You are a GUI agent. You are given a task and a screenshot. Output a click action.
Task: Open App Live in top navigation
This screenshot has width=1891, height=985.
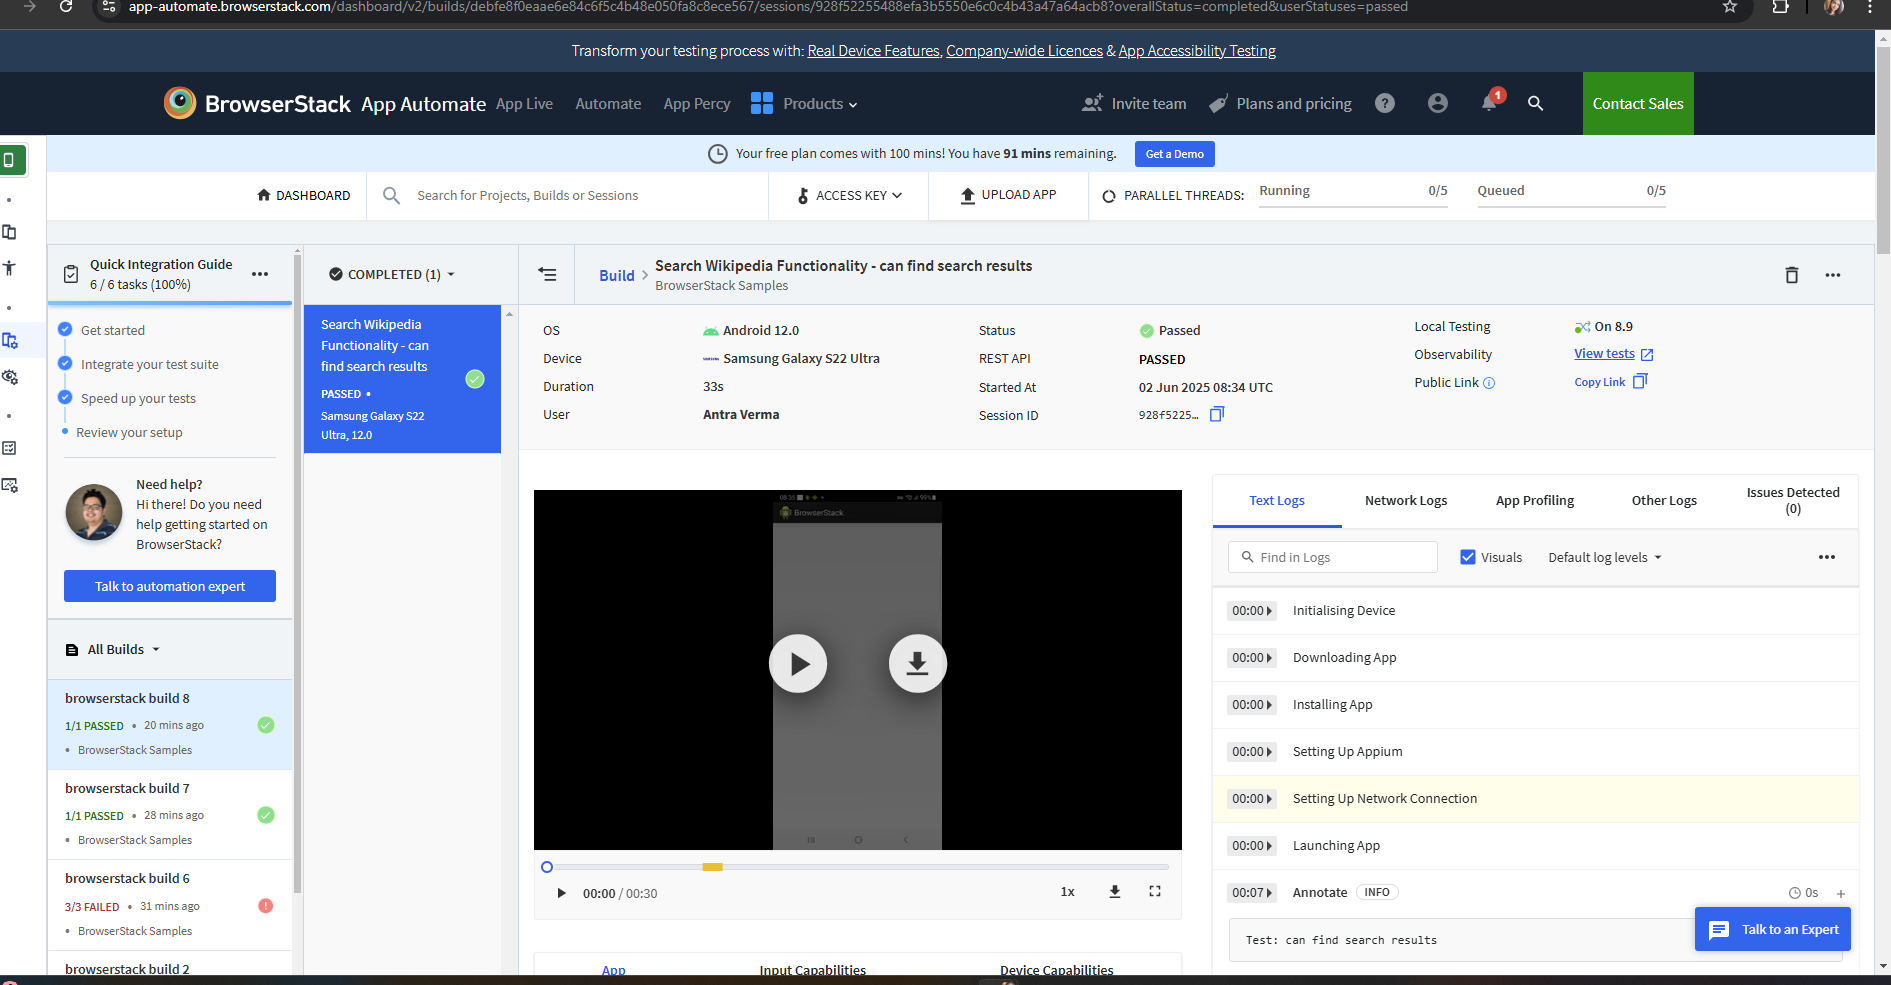coord(524,103)
